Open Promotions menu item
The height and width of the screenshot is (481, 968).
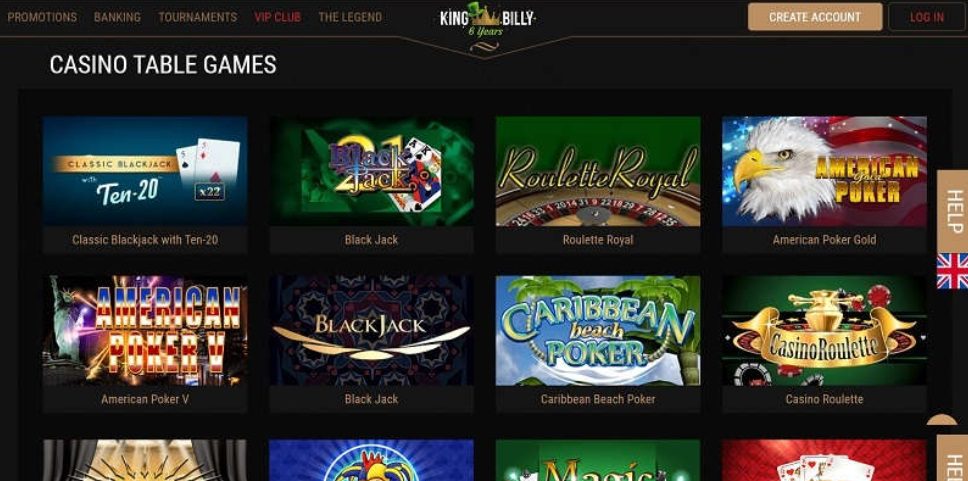click(x=42, y=17)
